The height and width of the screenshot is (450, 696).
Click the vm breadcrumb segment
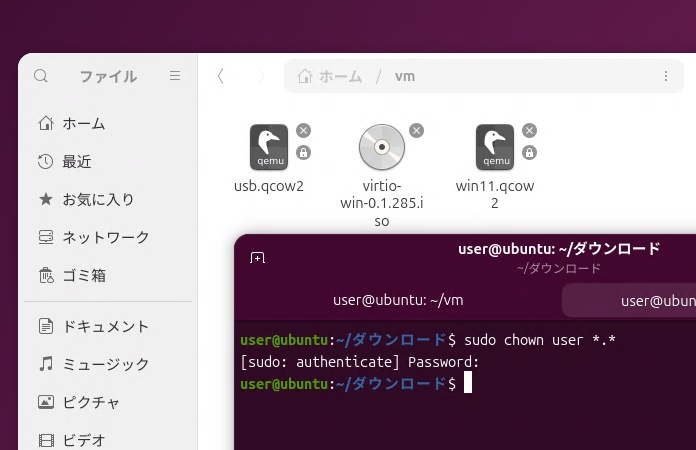(x=405, y=76)
